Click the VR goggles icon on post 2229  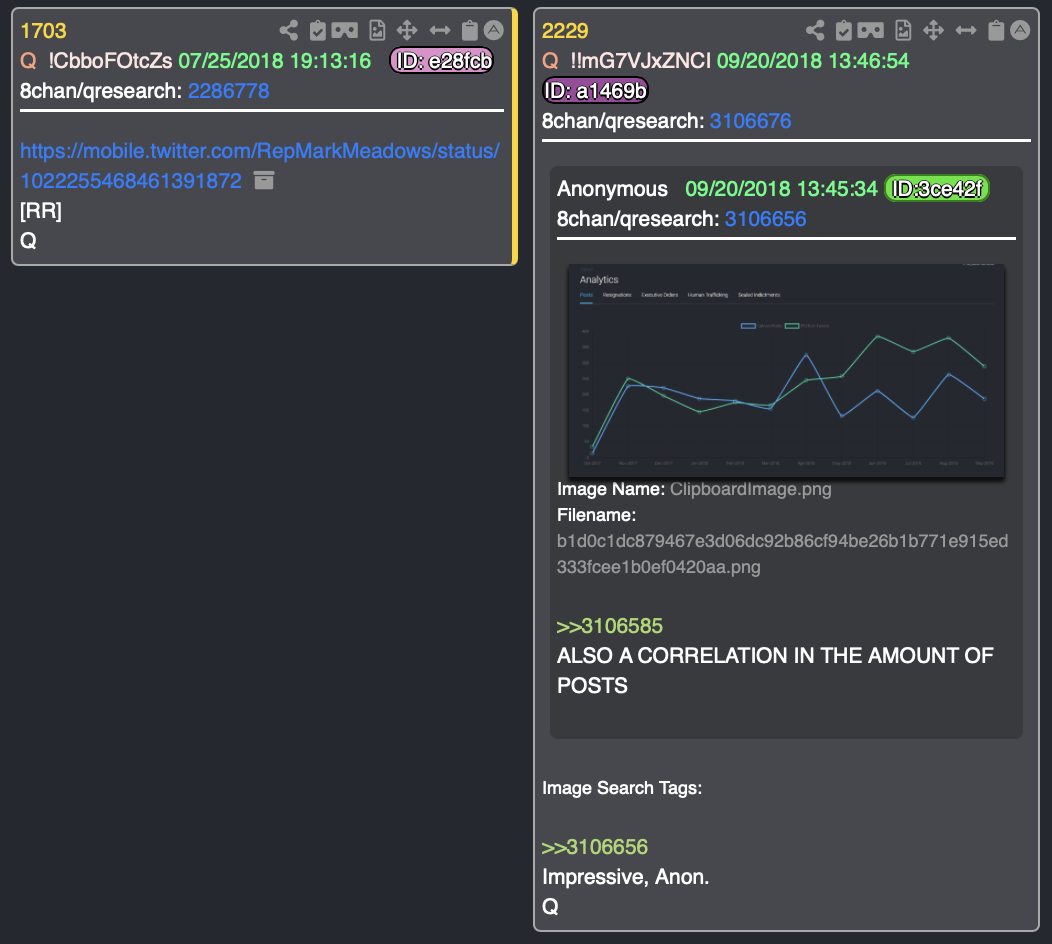pos(870,30)
